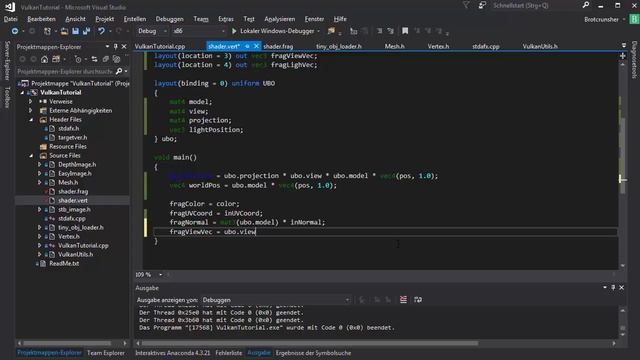Collapse the VulkanTutorial project node
Image resolution: width=640 pixels, height=360 pixels.
click(x=22, y=93)
